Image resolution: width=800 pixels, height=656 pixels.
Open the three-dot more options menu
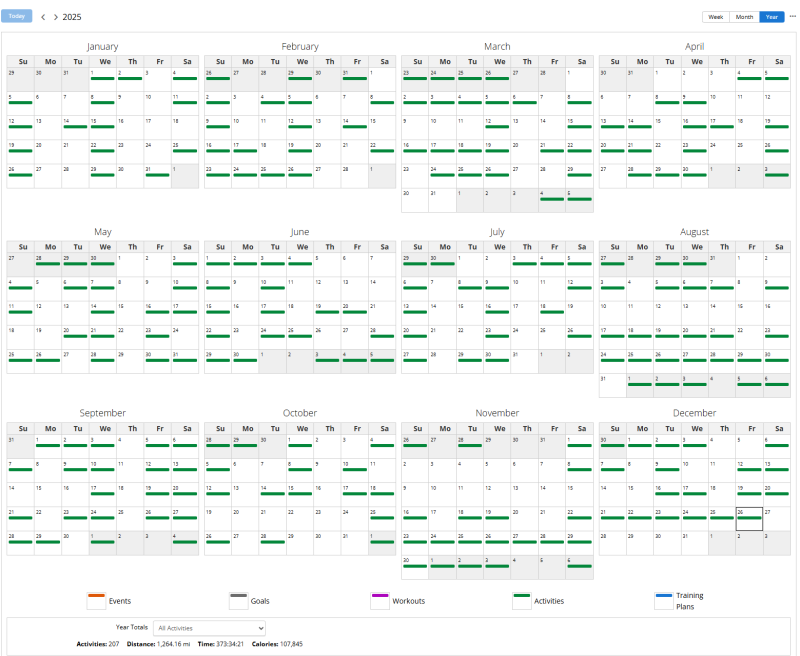[793, 17]
